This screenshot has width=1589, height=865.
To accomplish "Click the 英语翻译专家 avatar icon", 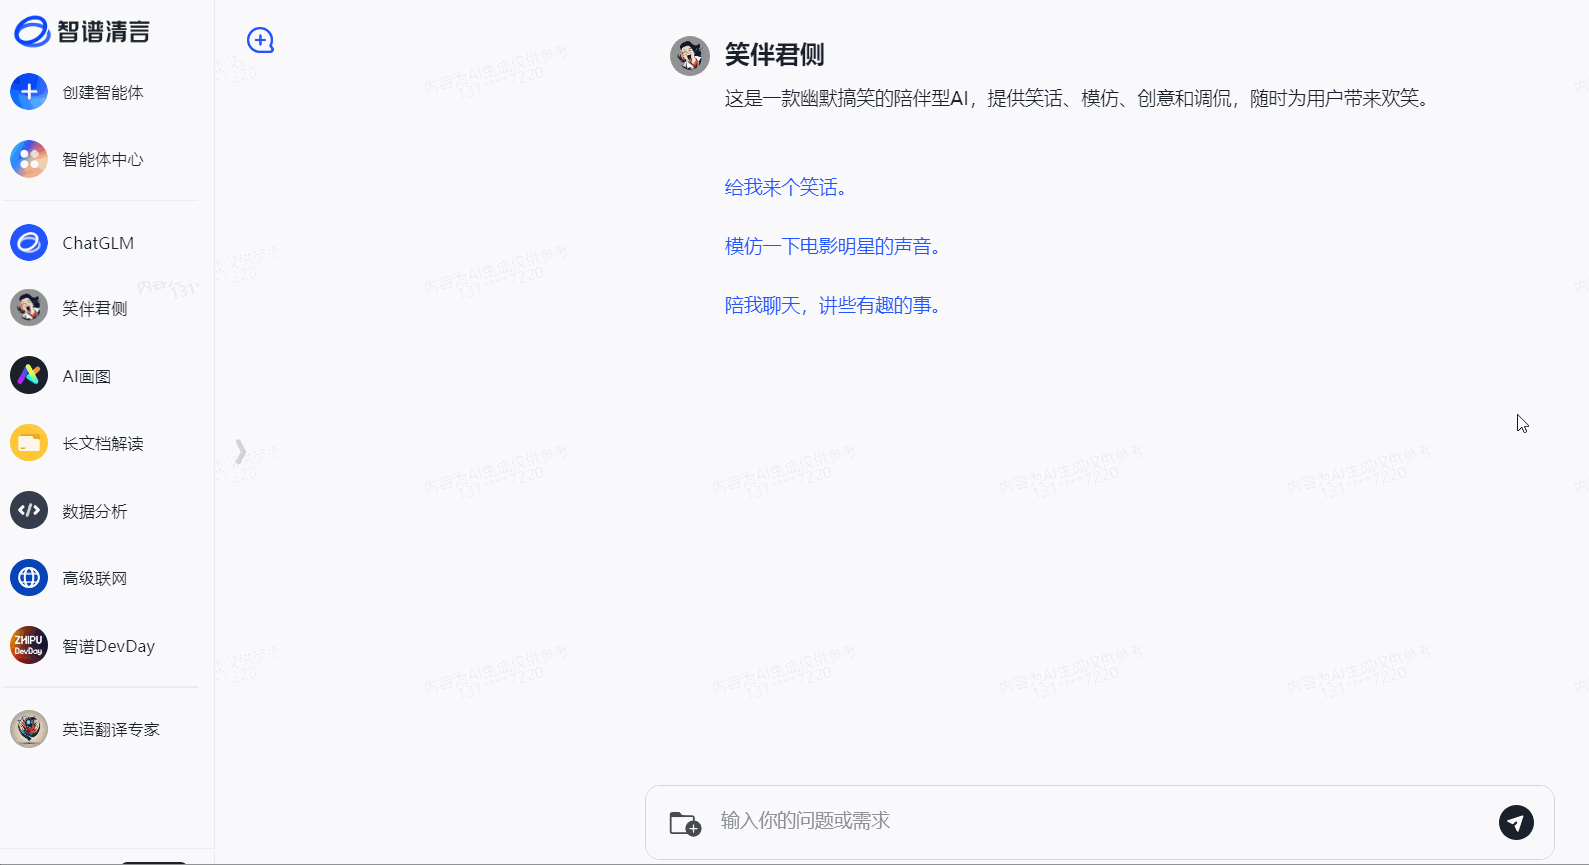I will tap(29, 729).
